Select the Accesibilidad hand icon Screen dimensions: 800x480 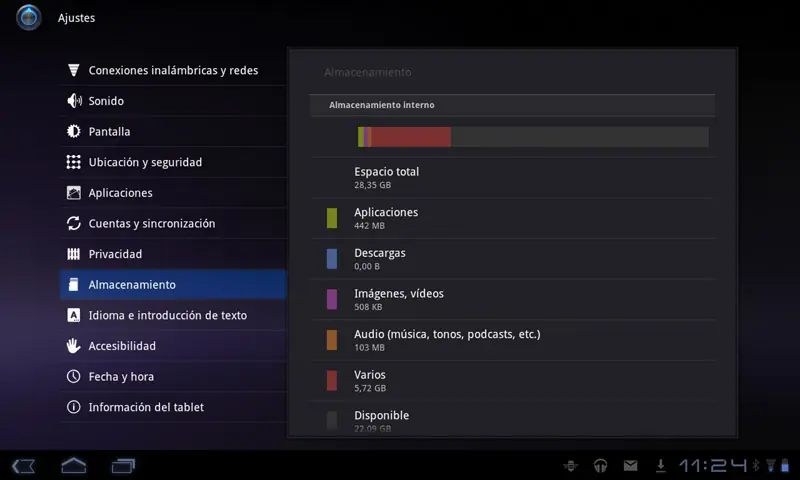[x=73, y=345]
